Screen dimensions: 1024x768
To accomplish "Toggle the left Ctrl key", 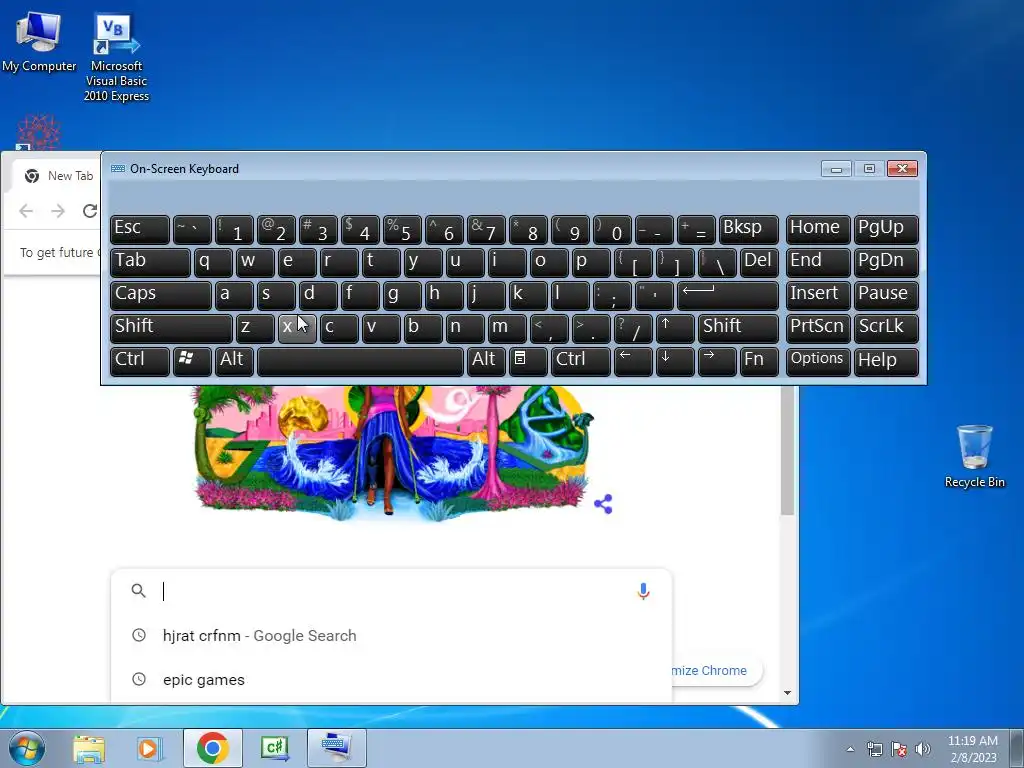I will pyautogui.click(x=140, y=361).
